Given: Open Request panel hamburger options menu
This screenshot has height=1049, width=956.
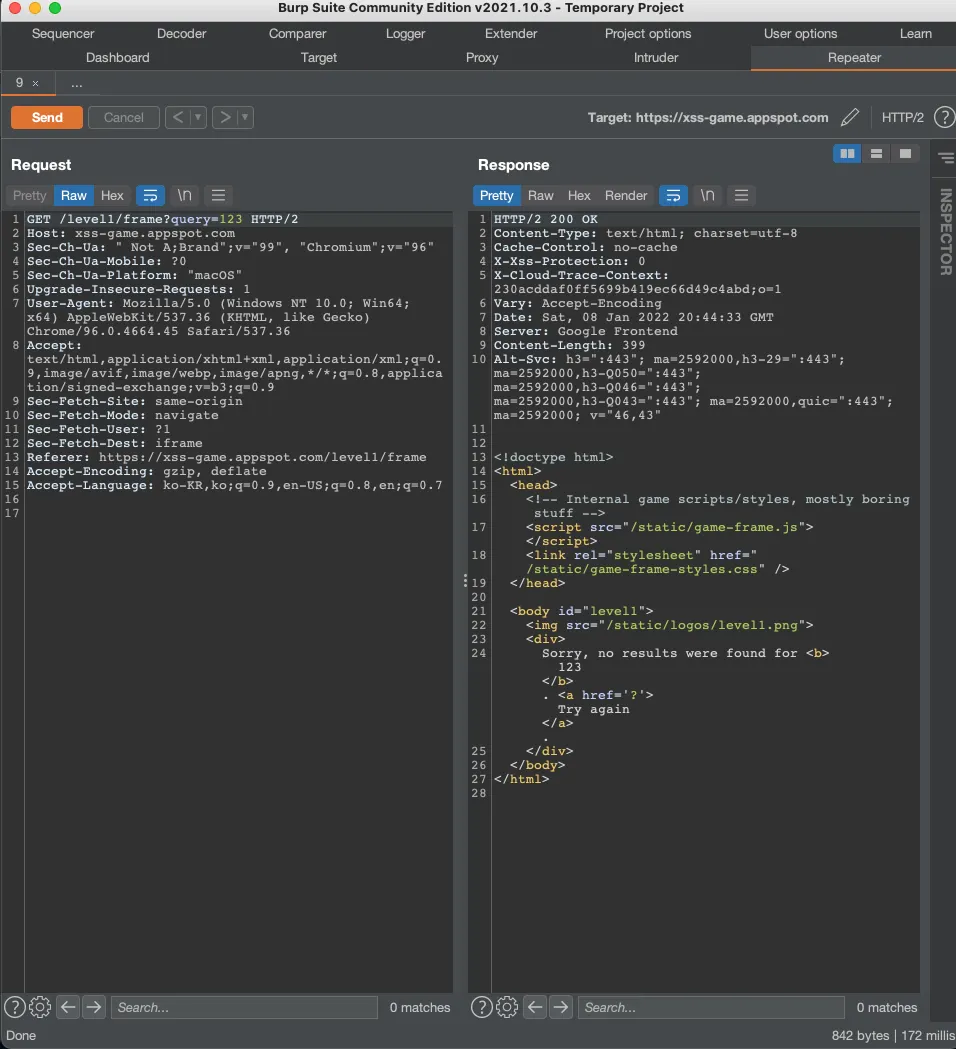Looking at the screenshot, I should click(218, 195).
